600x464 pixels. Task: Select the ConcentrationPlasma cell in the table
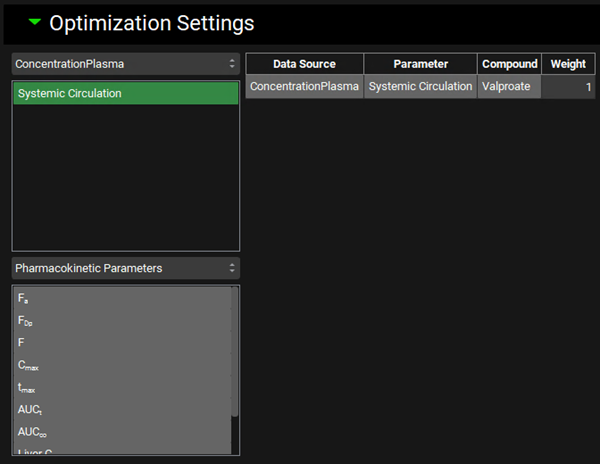pos(304,87)
